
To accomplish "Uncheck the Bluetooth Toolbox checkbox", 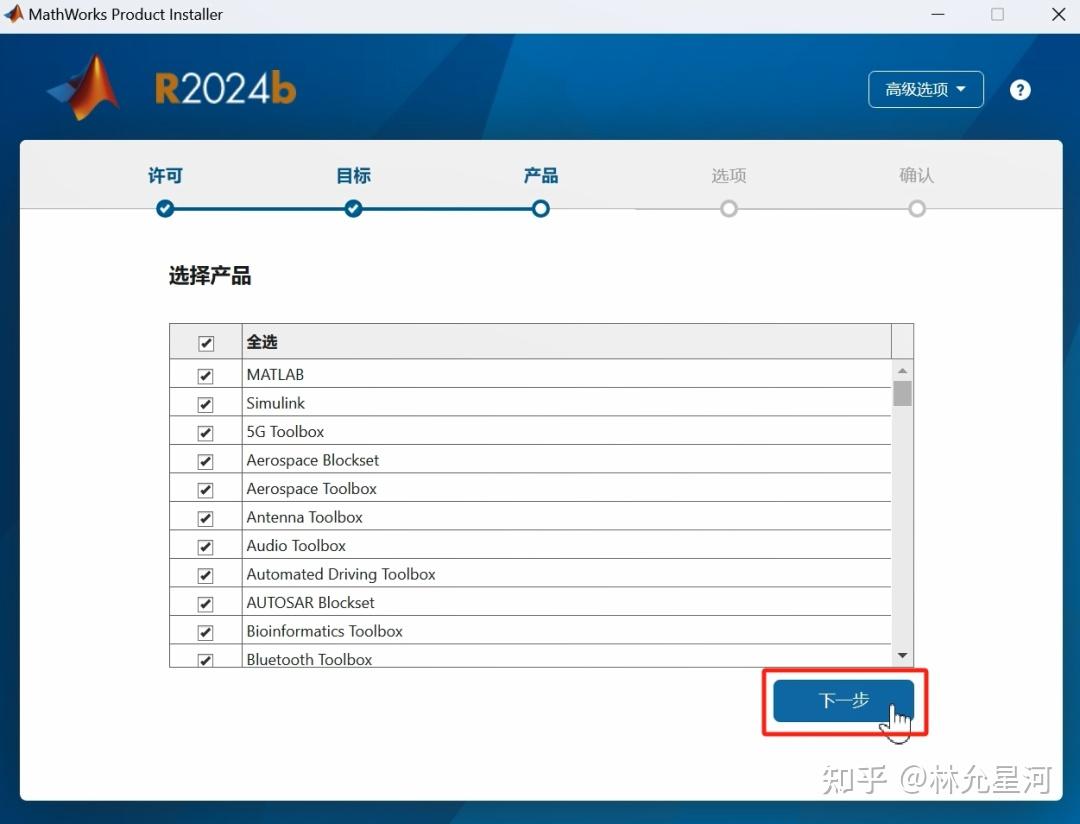I will [205, 658].
